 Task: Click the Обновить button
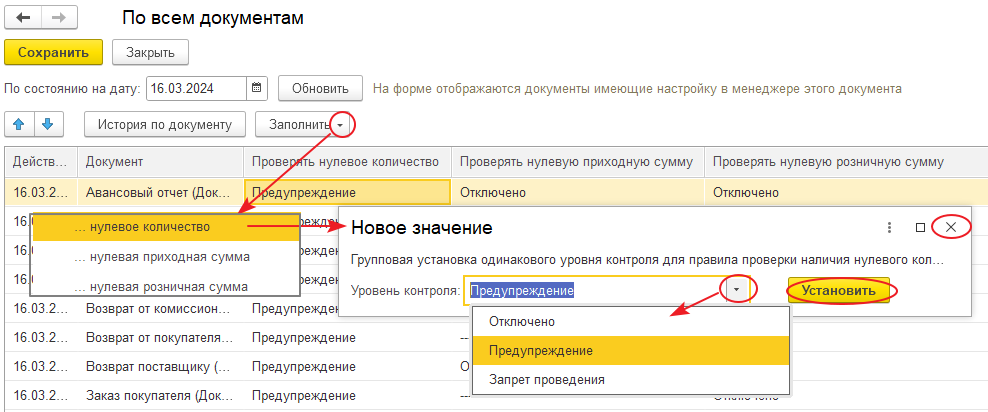point(319,88)
